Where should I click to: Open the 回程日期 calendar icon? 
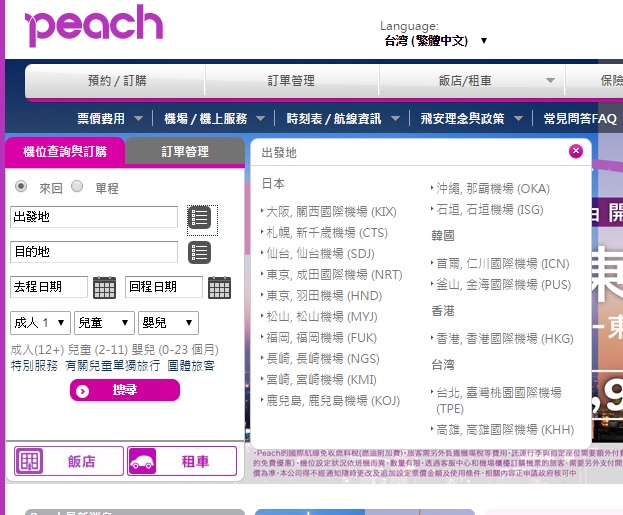[x=219, y=287]
